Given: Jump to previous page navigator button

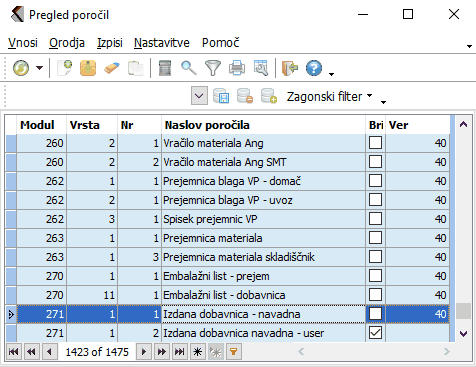Looking at the screenshot, I should click(x=32, y=352).
